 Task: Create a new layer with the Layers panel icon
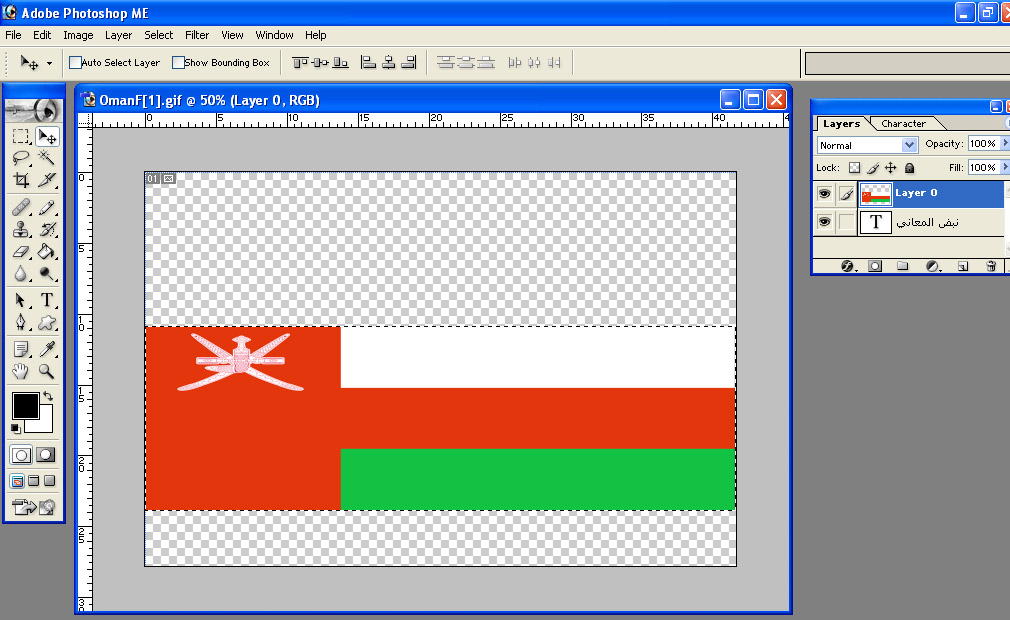tap(963, 266)
